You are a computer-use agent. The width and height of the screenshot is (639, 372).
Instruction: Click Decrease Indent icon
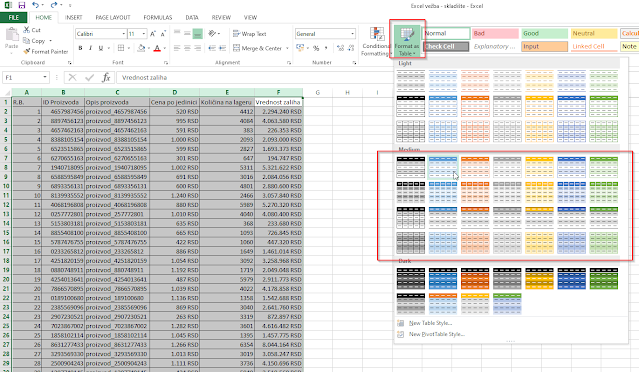click(212, 48)
